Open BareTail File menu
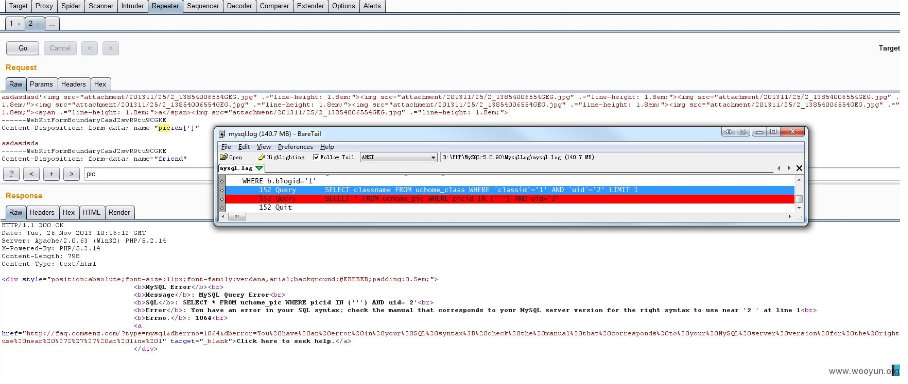The height and width of the screenshot is (384, 908). (225, 147)
